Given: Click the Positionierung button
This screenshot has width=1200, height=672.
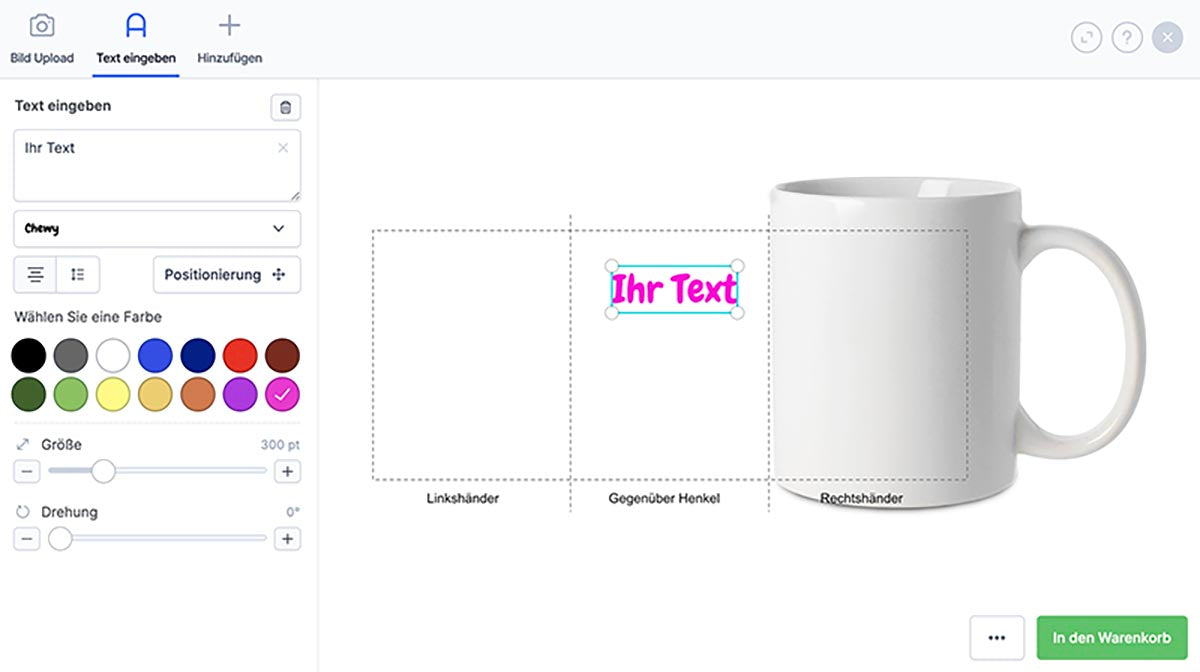Looking at the screenshot, I should tap(226, 274).
